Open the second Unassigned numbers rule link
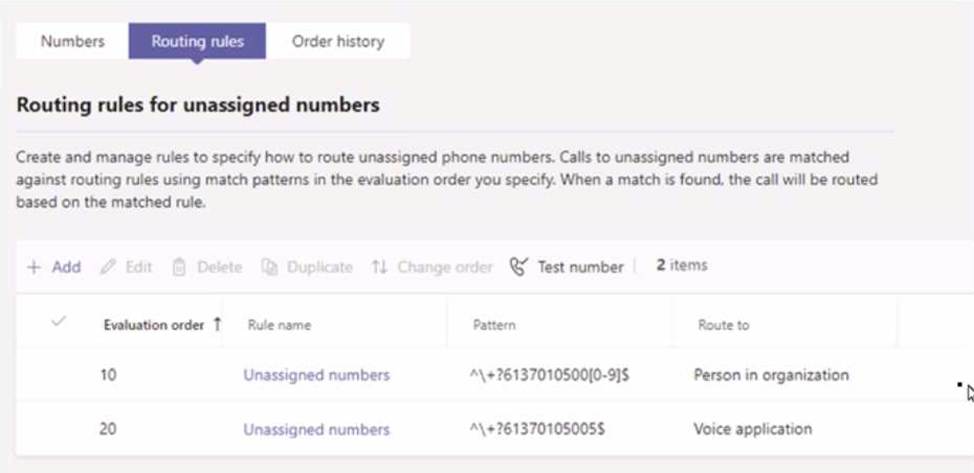This screenshot has height=473, width=974. click(316, 429)
